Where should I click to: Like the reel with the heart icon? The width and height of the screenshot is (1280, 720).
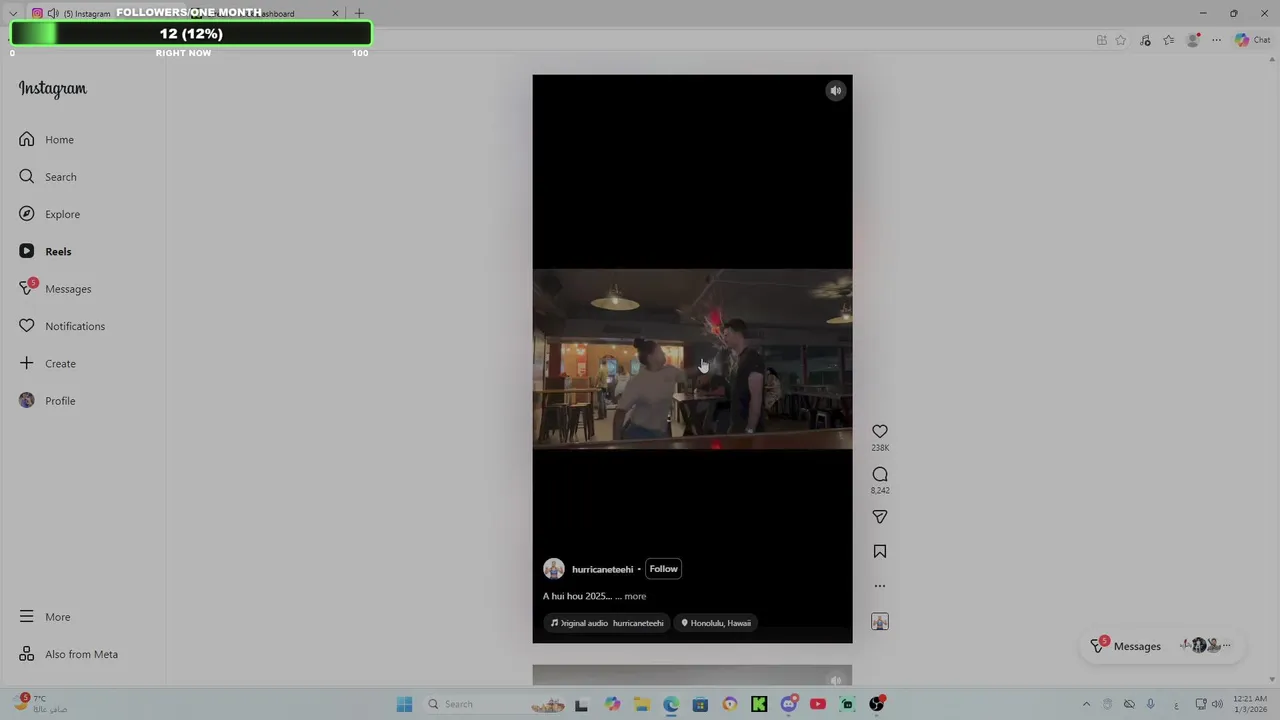click(x=880, y=432)
